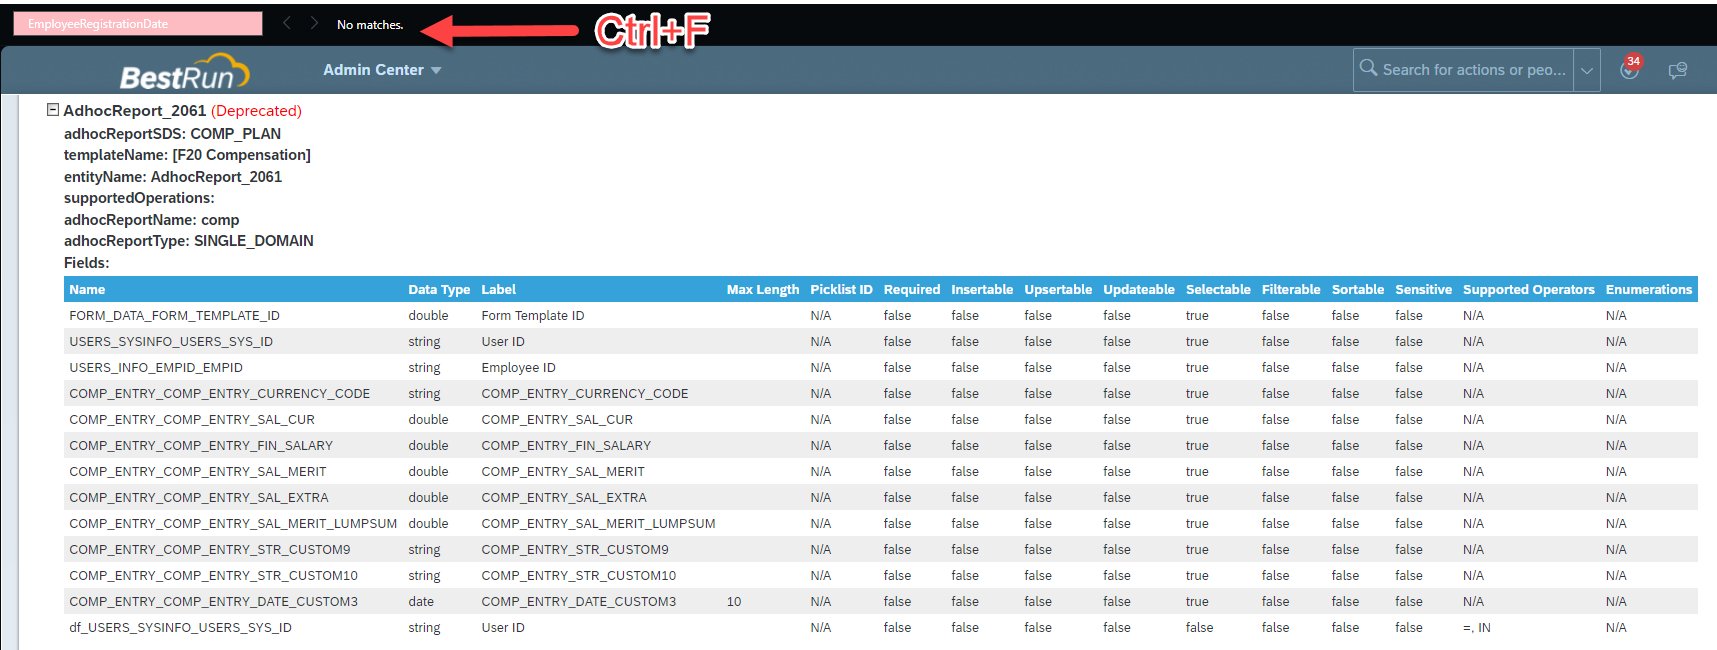Screen dimensions: 1717x650
Task: Click the COMP_ENTRY_SAL_MERIT_LUMPSUM label cell
Action: pos(598,523)
